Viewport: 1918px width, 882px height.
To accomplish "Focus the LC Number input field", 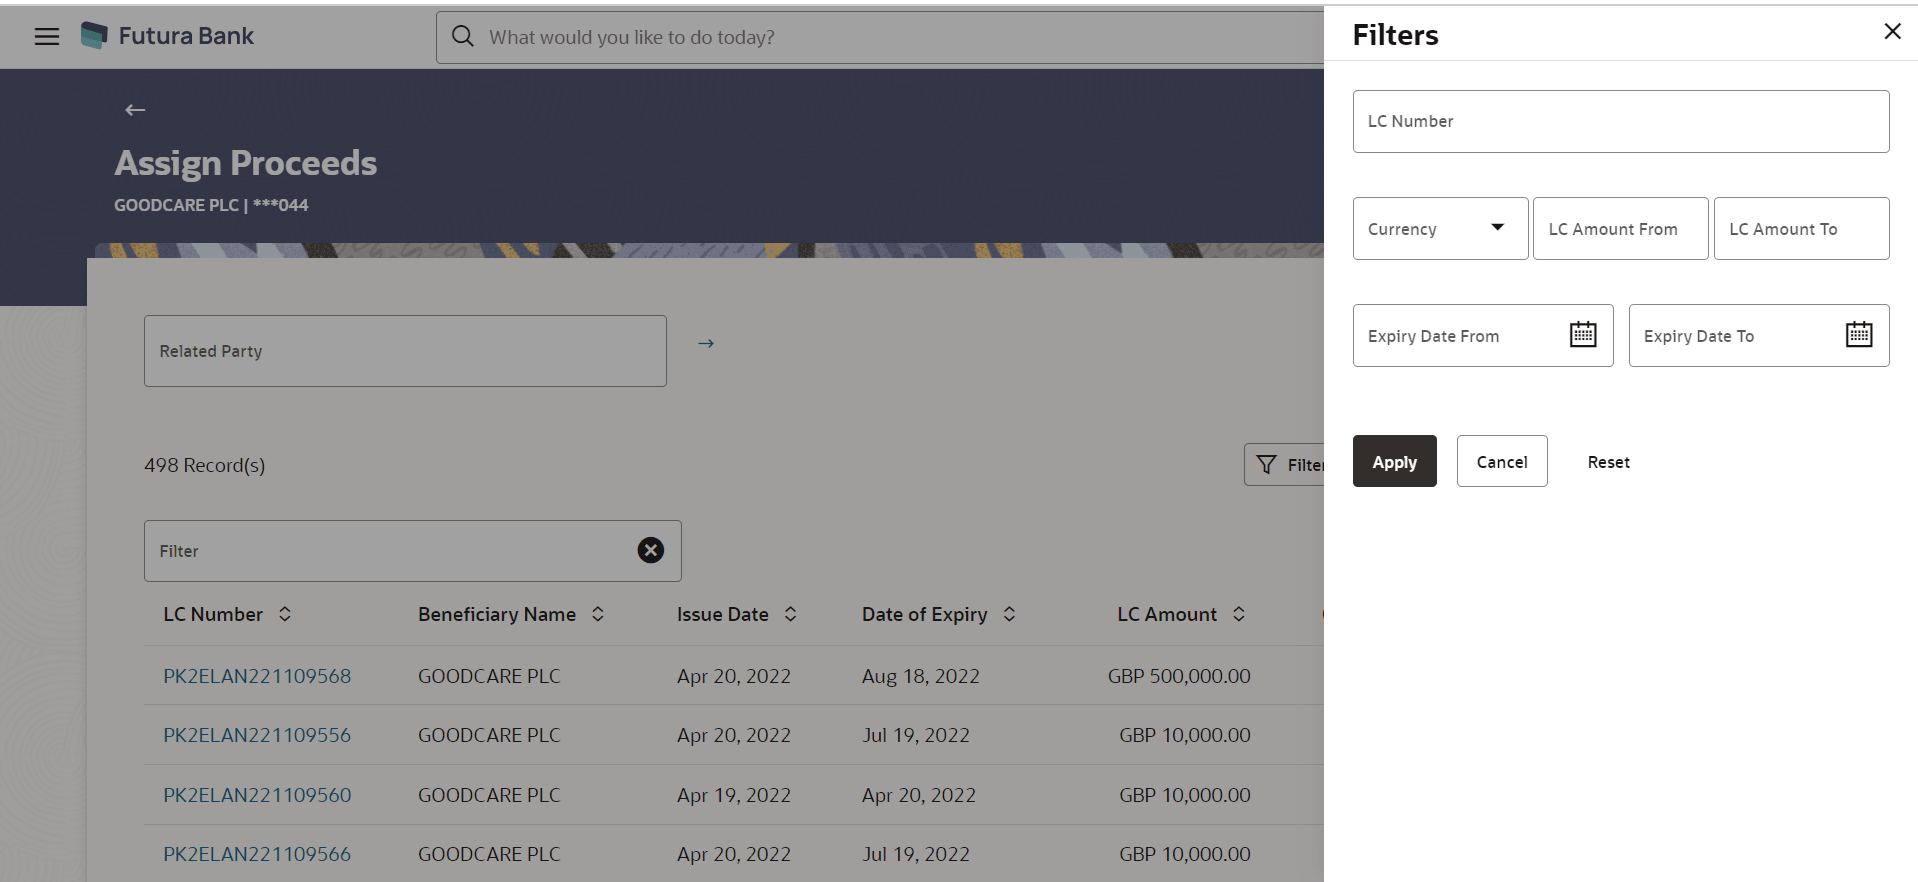I will coord(1621,121).
